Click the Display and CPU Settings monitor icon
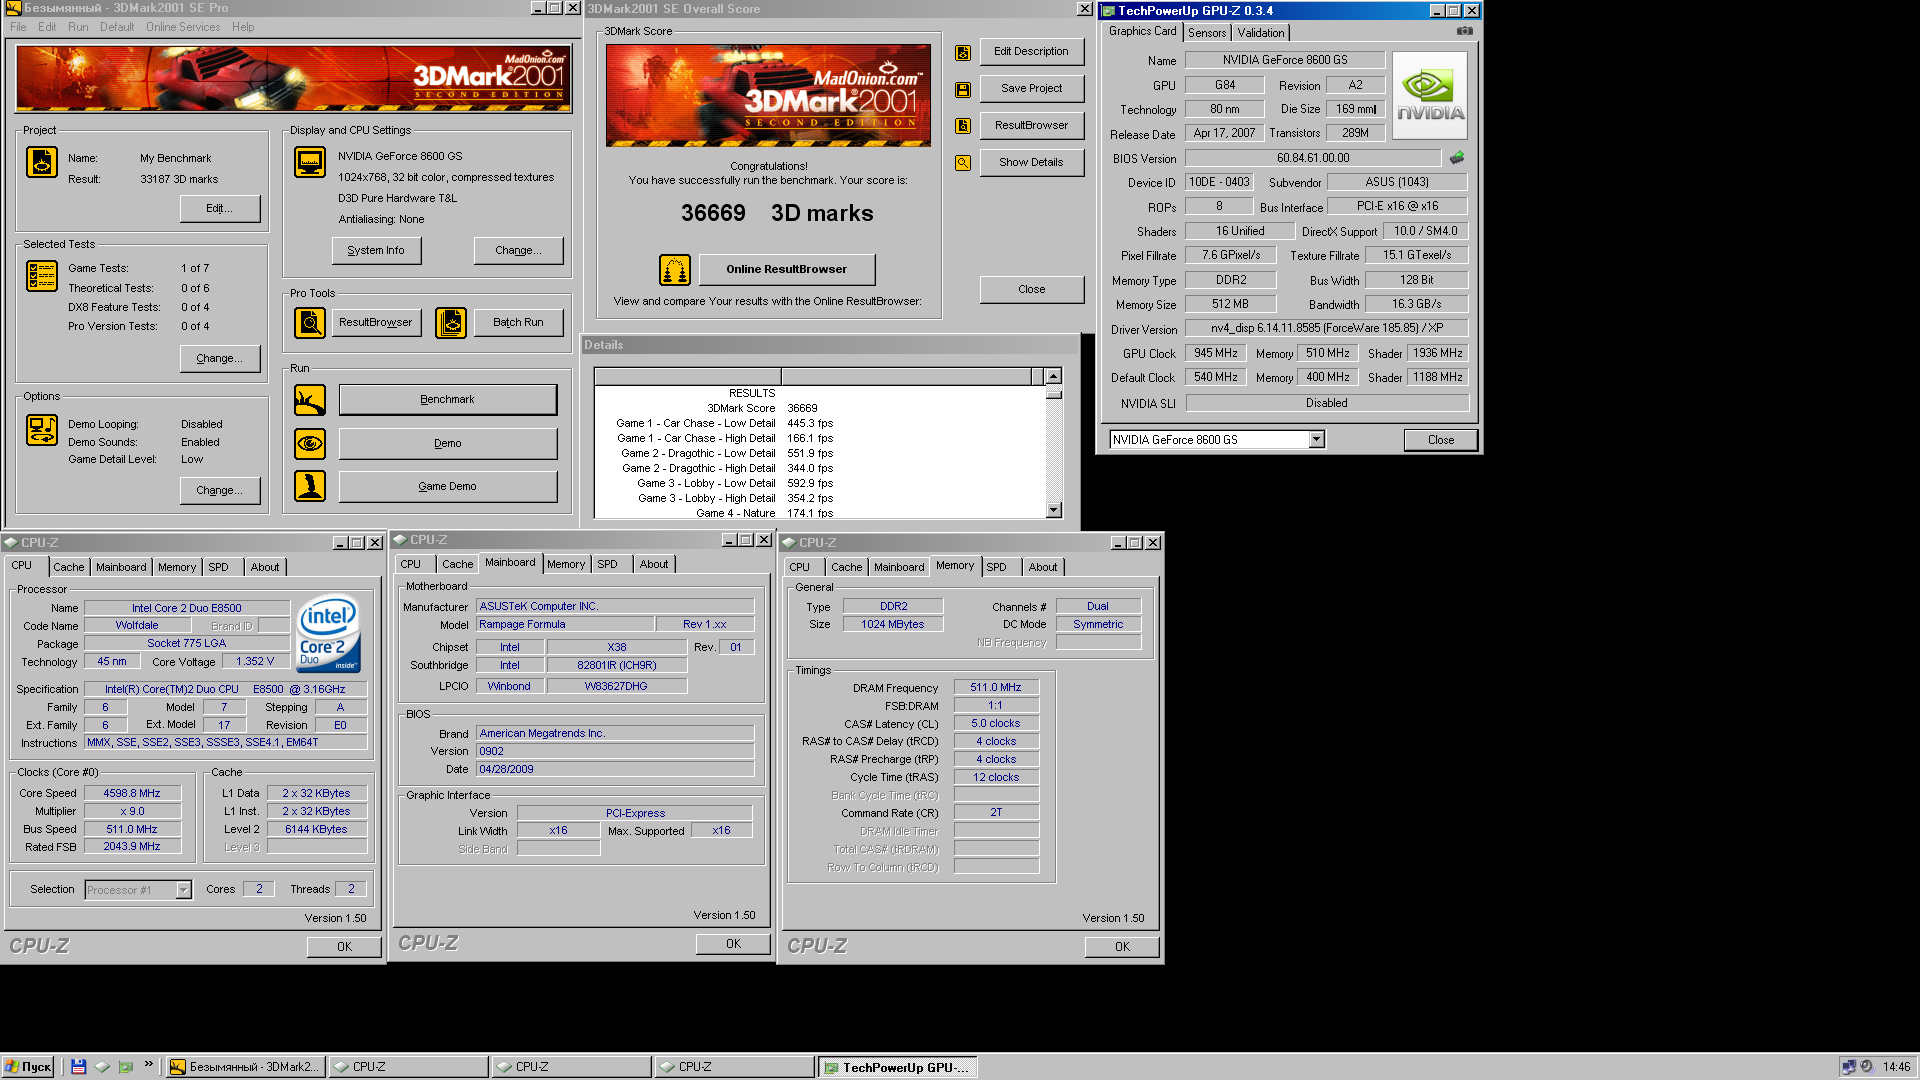Image resolution: width=1920 pixels, height=1080 pixels. click(310, 162)
